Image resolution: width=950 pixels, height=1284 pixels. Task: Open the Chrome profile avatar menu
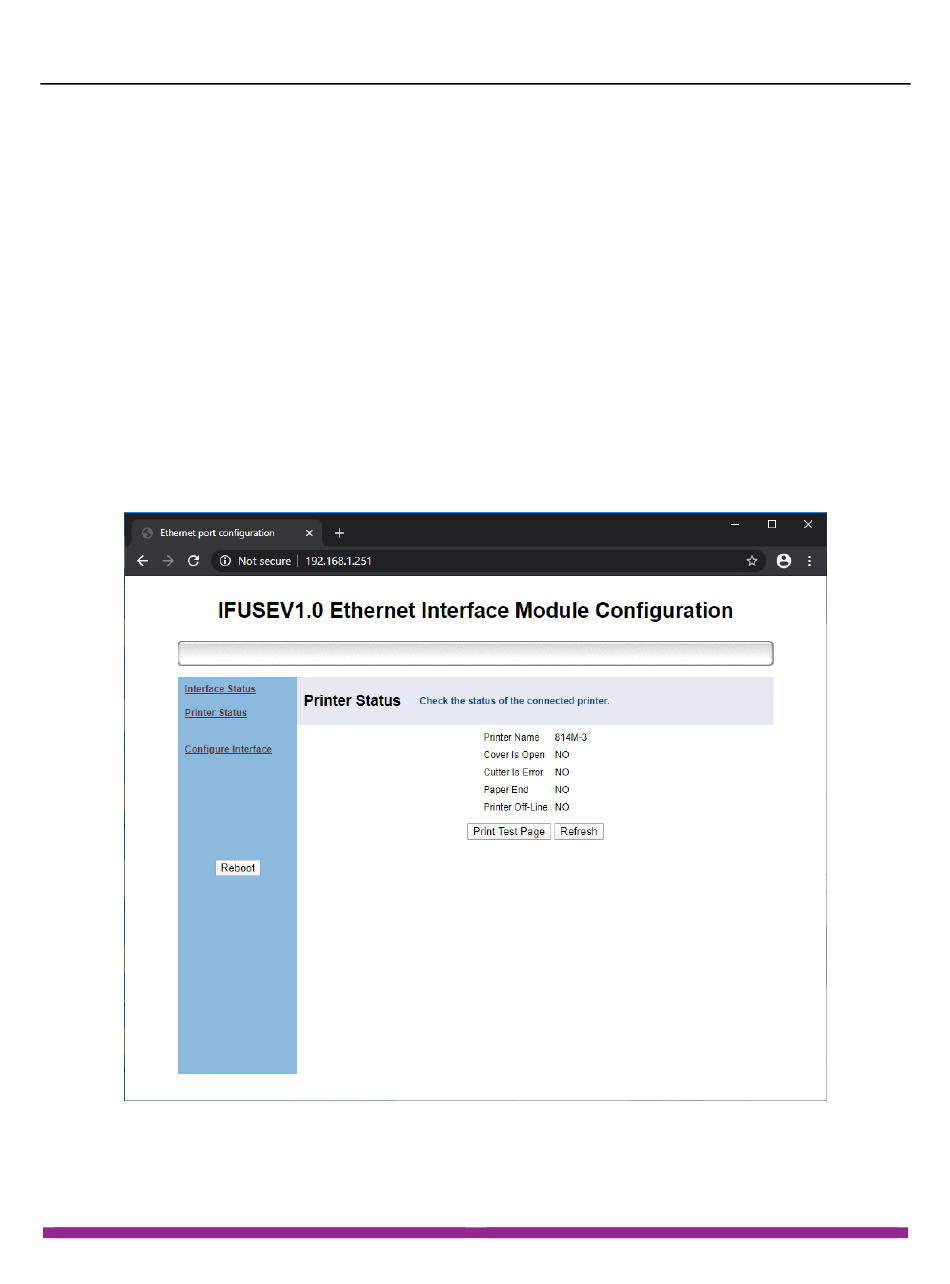tap(784, 561)
